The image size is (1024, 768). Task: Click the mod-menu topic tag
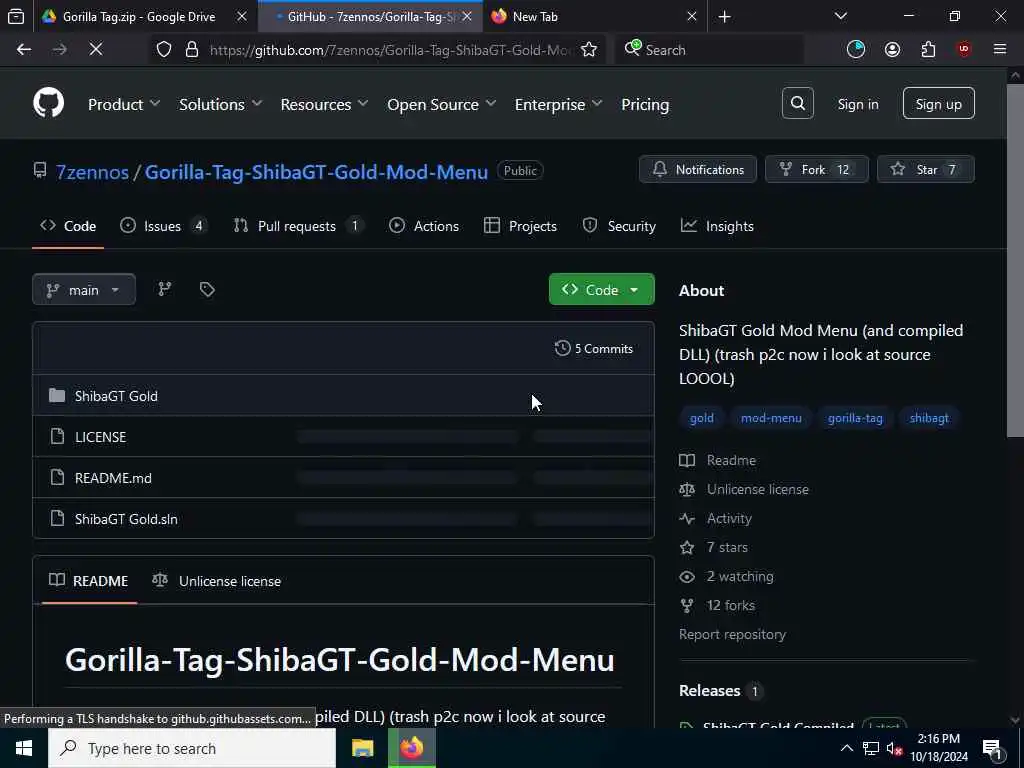coord(771,418)
